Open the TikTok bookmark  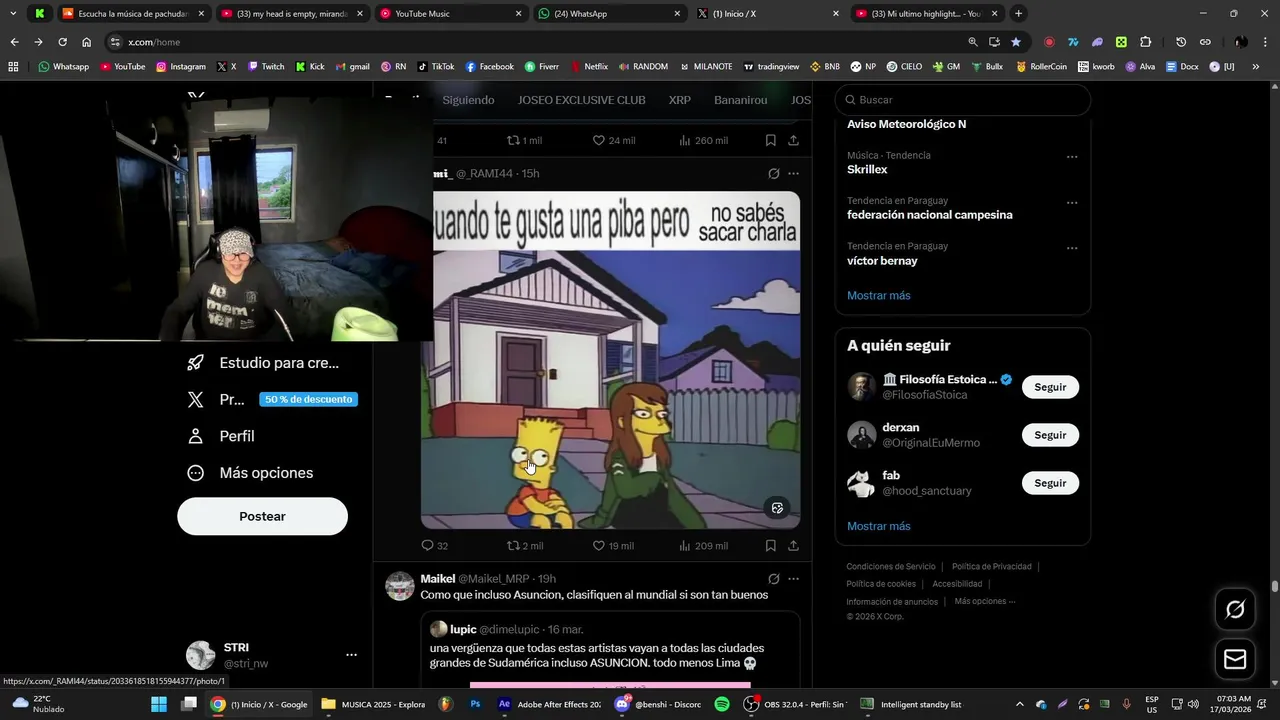(x=436, y=66)
